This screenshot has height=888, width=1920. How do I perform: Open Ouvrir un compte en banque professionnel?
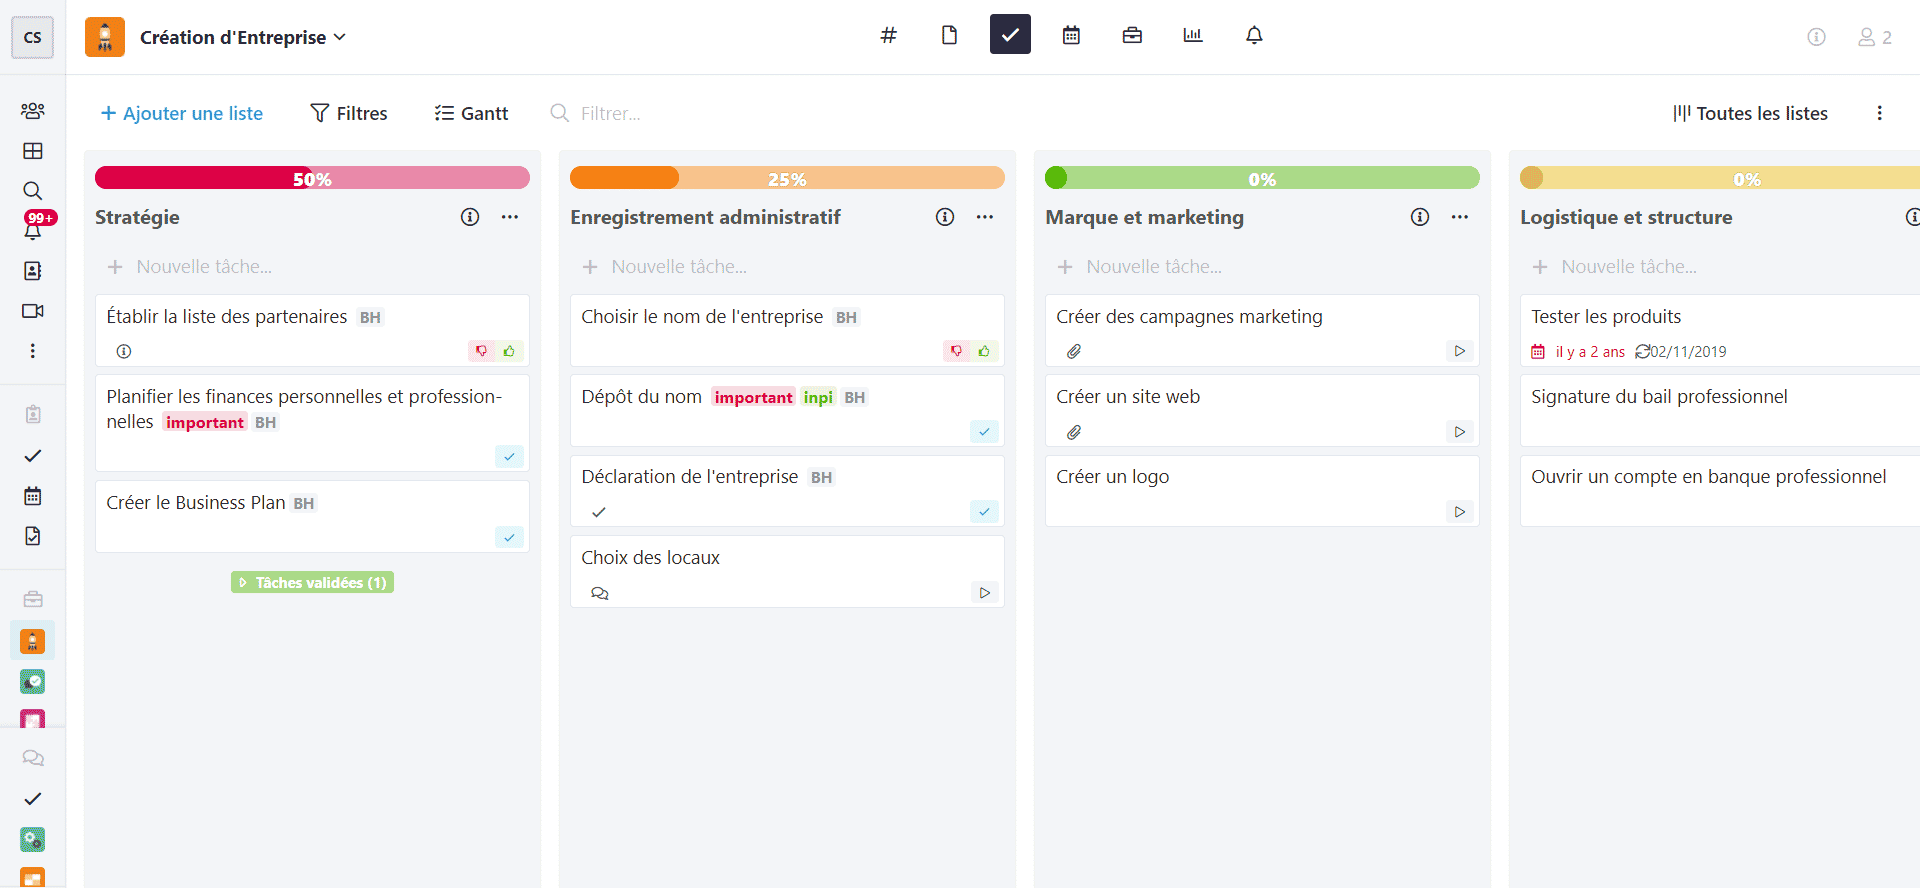tap(1720, 490)
